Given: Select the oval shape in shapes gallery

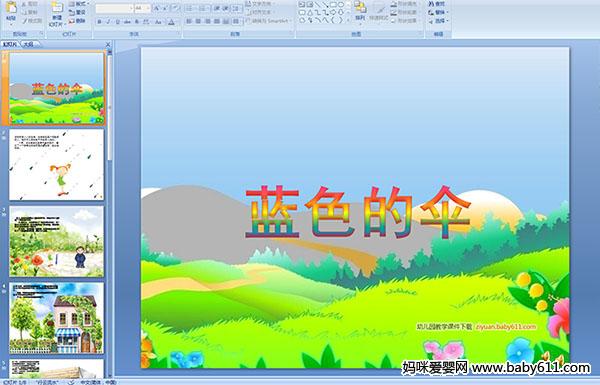Looking at the screenshot, I should (x=341, y=5).
